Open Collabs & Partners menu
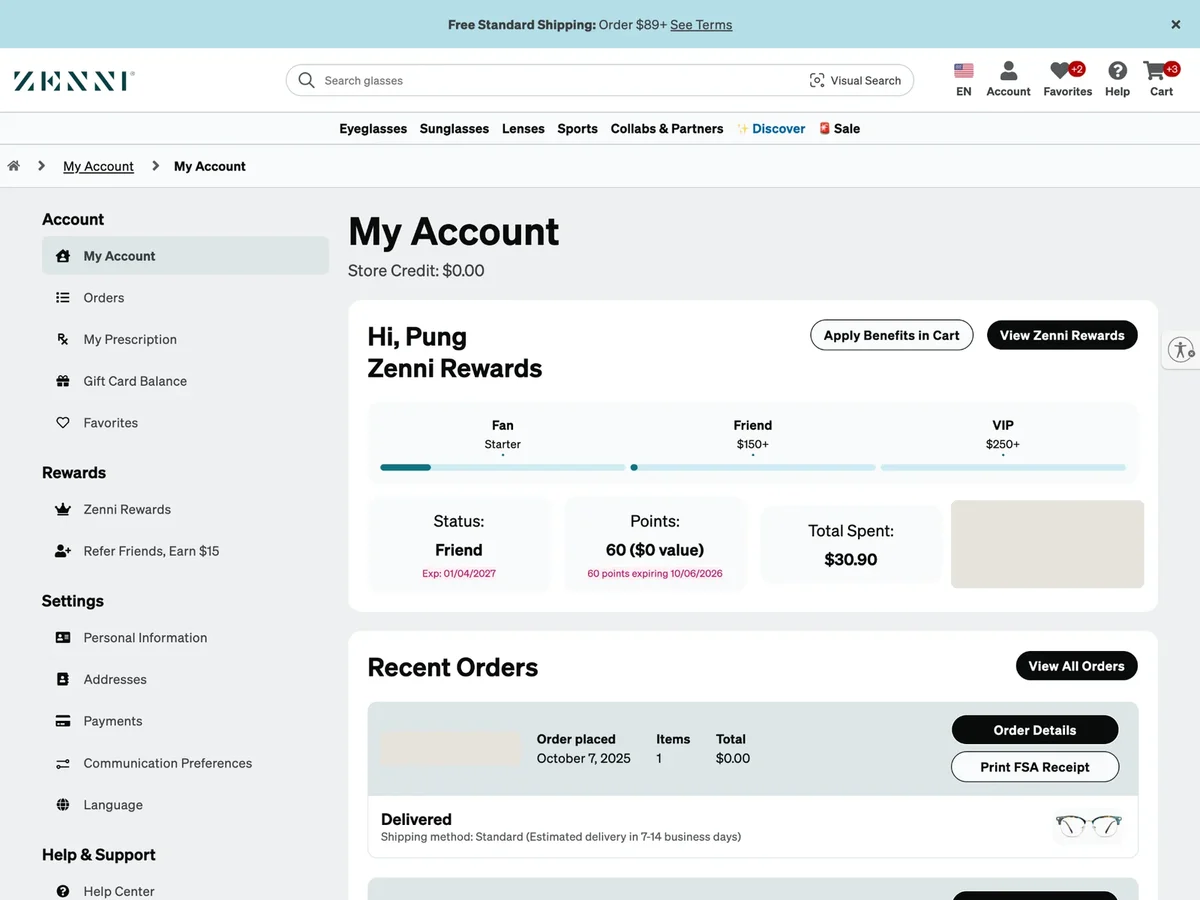1200x900 pixels. (x=667, y=128)
